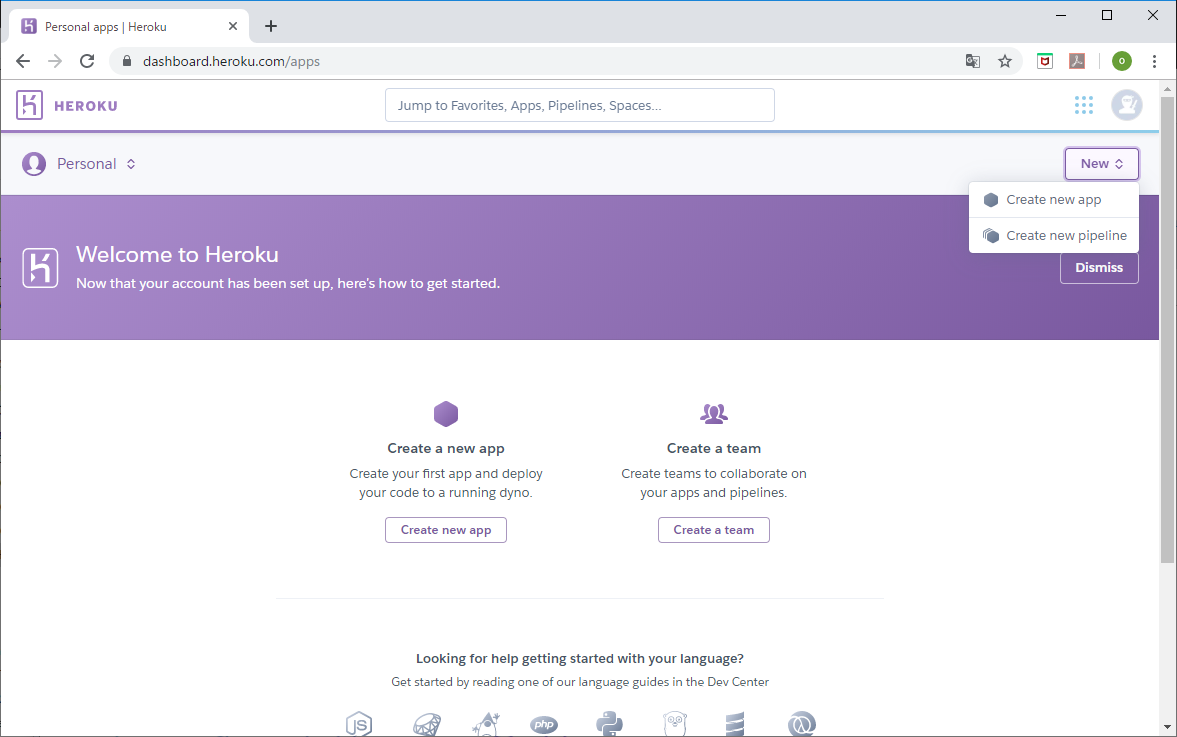This screenshot has height=737, width=1177.
Task: Close the Personal apps | Heroku tab
Action: point(233,26)
